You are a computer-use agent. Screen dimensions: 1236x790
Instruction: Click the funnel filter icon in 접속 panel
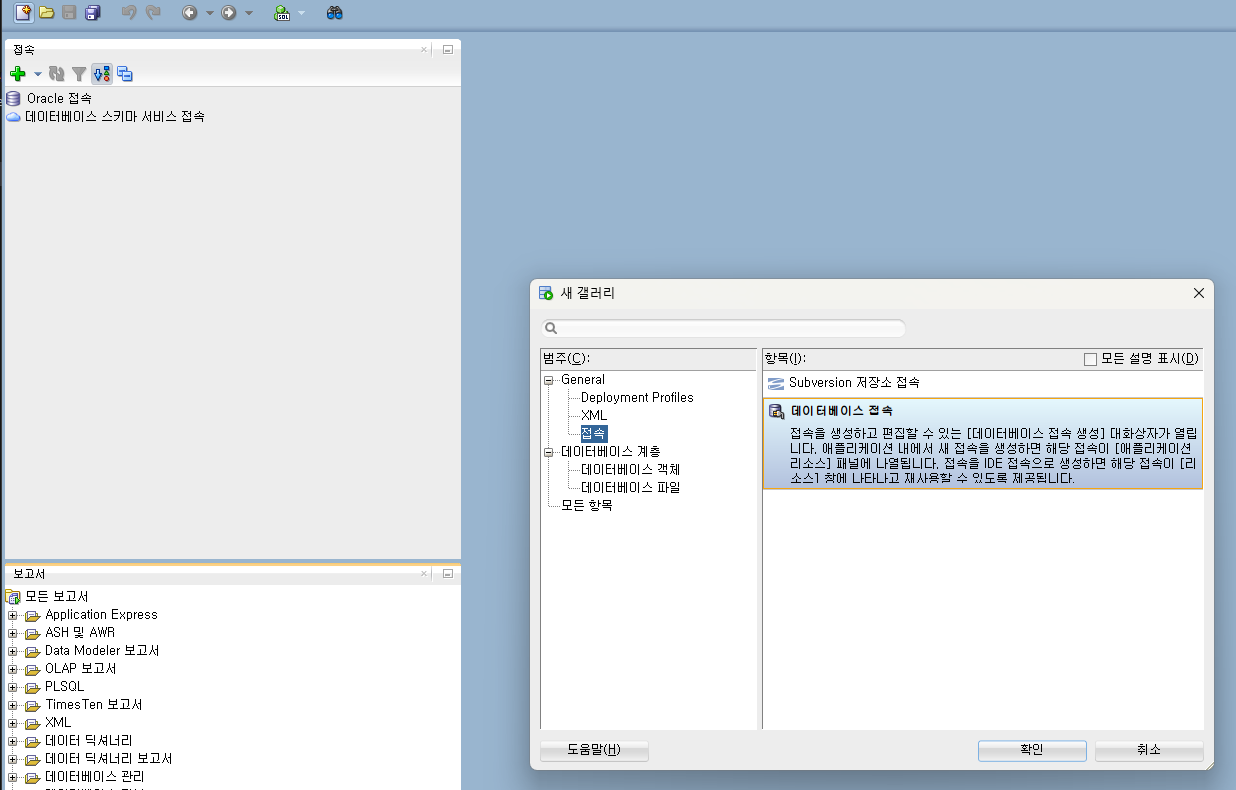pos(79,74)
